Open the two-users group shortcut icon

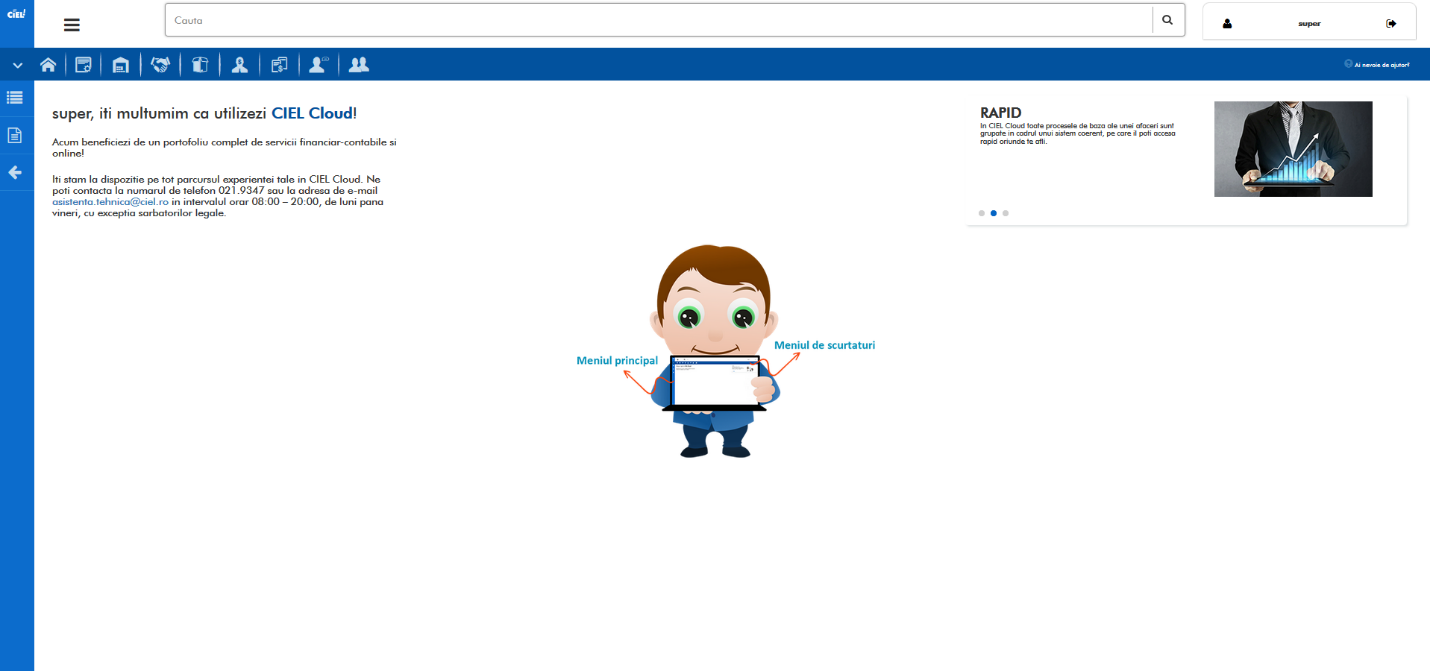click(x=358, y=65)
